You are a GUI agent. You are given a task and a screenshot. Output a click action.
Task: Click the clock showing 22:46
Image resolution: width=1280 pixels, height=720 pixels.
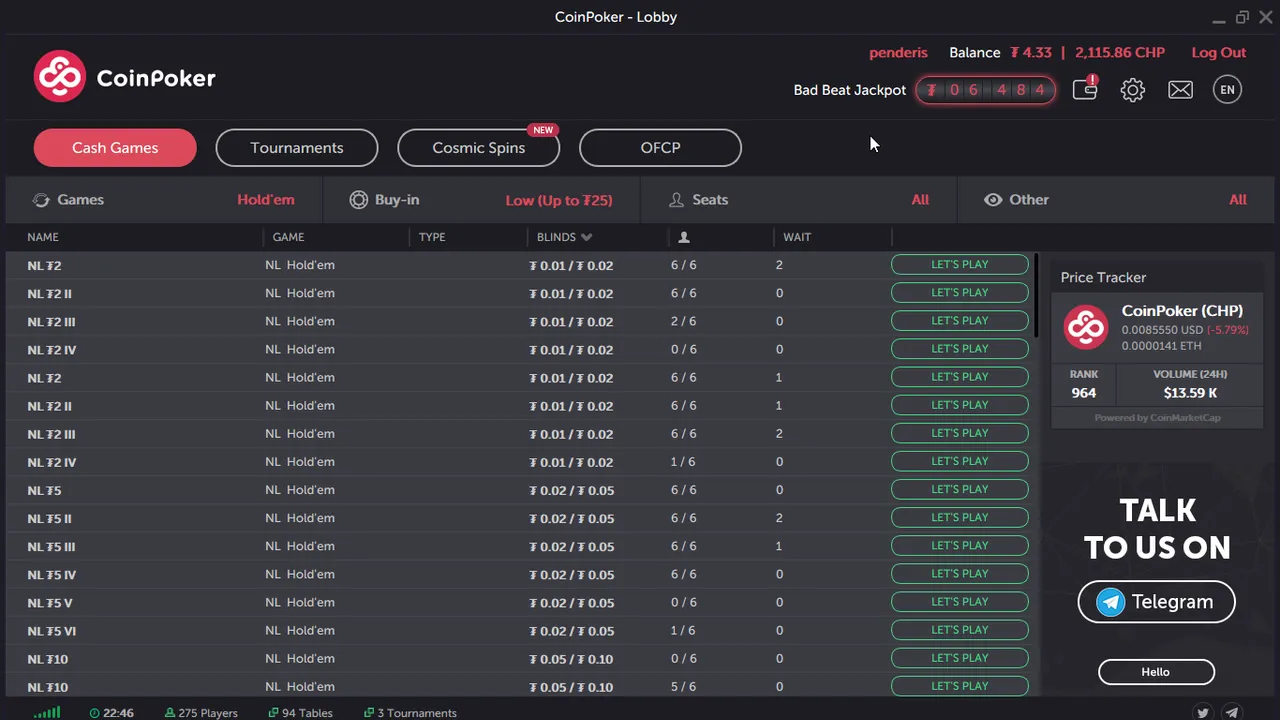point(111,713)
